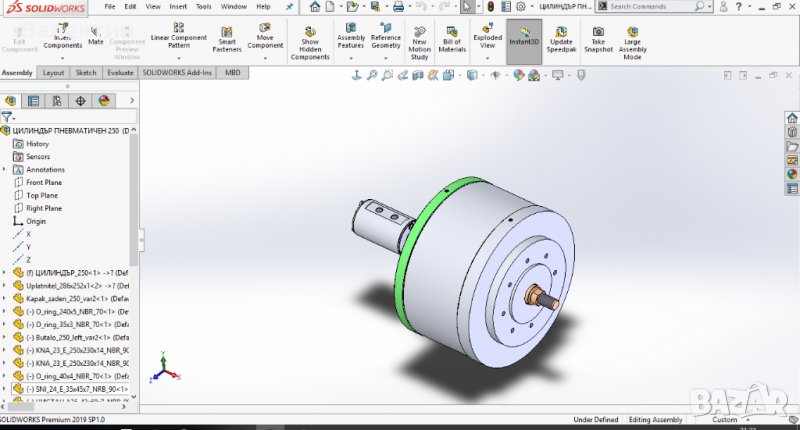The image size is (800, 430).
Task: Open the Insert menu
Action: click(178, 6)
